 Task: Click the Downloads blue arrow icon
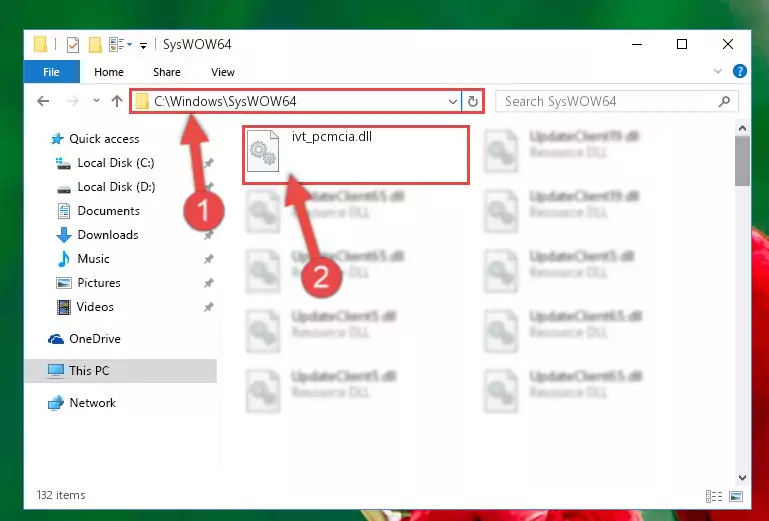(64, 235)
